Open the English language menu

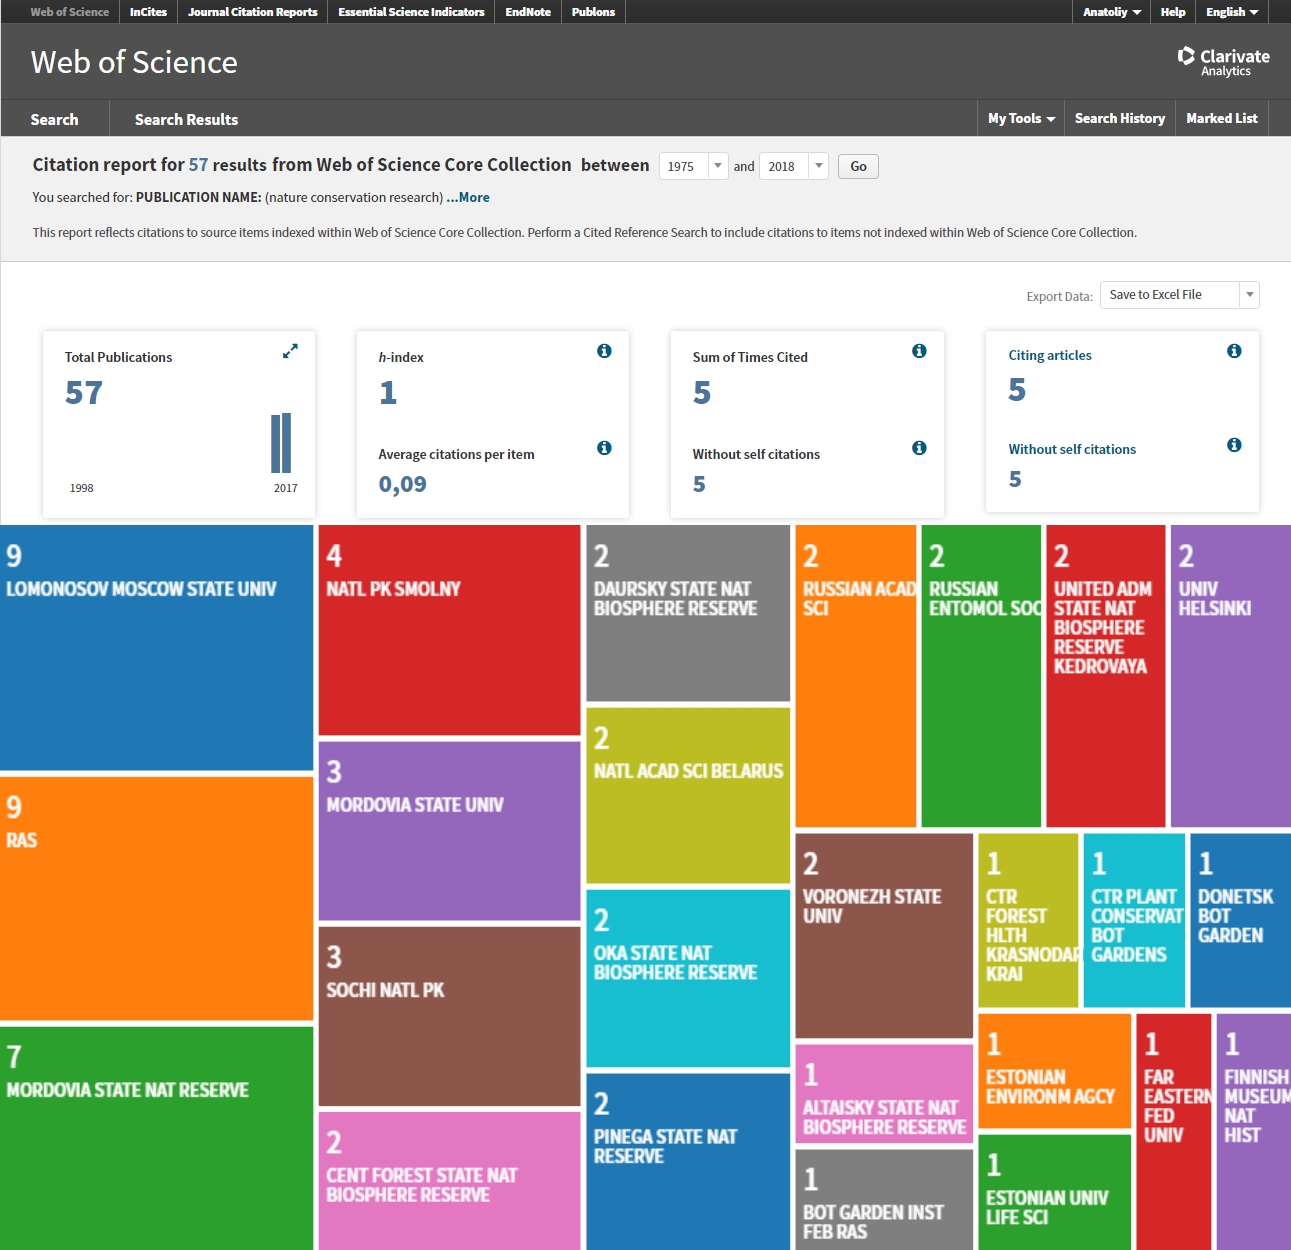click(1231, 12)
